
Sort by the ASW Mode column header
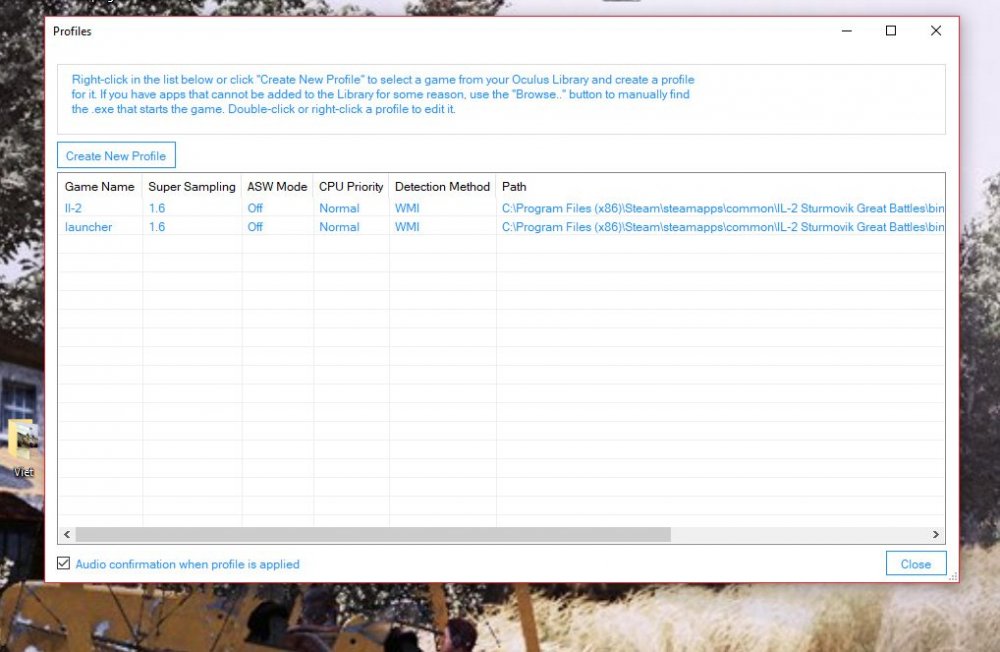[x=277, y=187]
